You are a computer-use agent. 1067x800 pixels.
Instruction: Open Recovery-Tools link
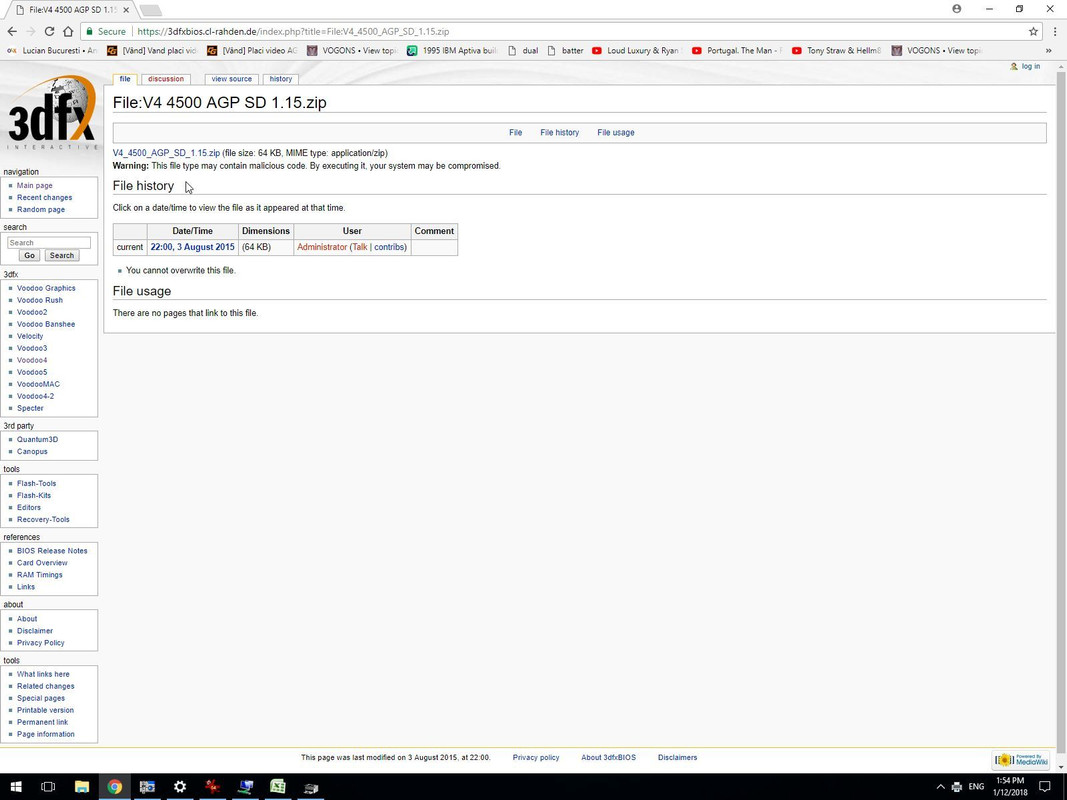(44, 520)
